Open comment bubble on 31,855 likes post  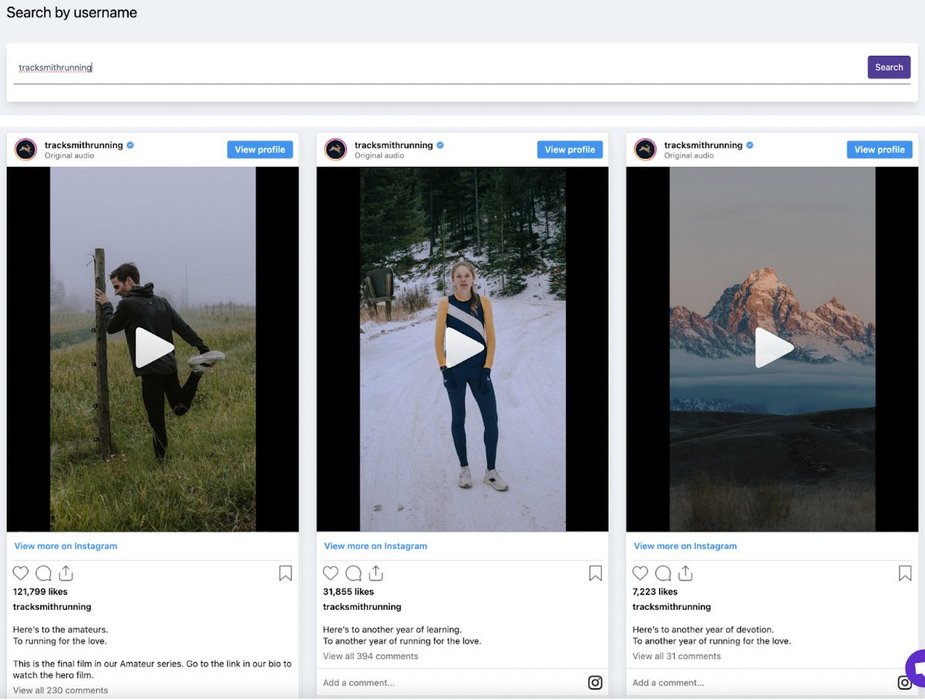coord(353,573)
